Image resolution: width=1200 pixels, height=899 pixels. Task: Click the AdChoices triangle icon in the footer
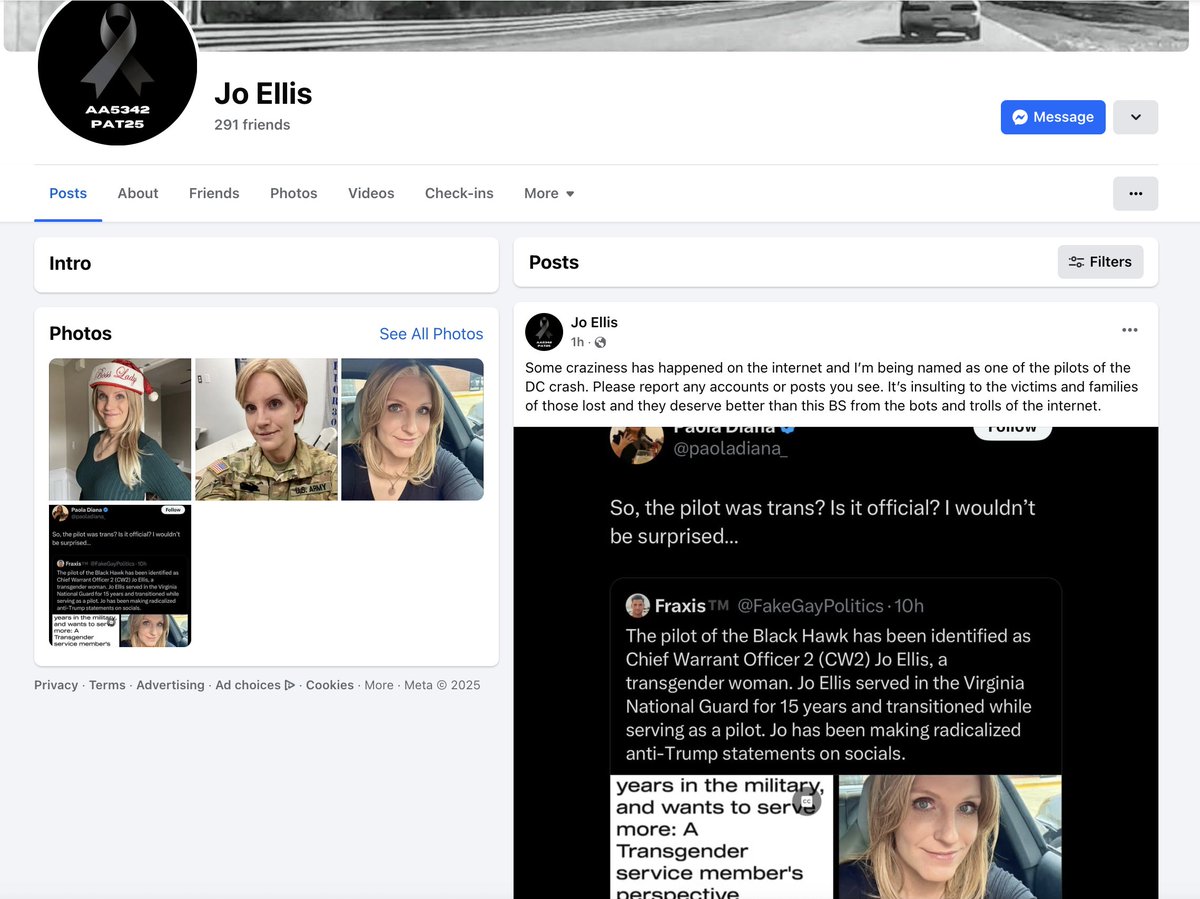coord(288,685)
